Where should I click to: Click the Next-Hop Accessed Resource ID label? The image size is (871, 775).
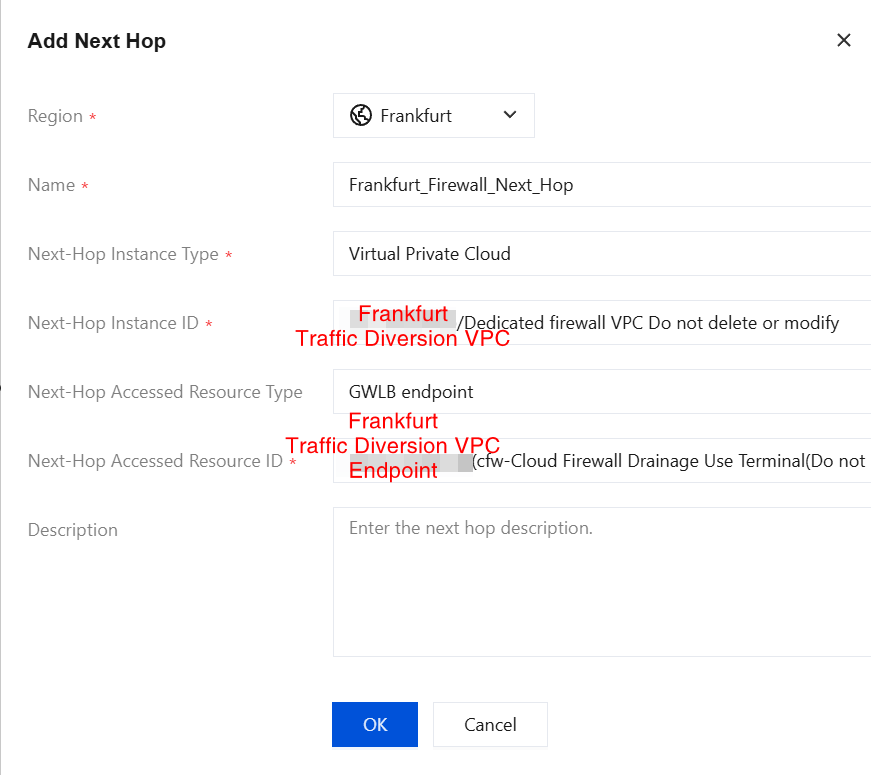(155, 461)
